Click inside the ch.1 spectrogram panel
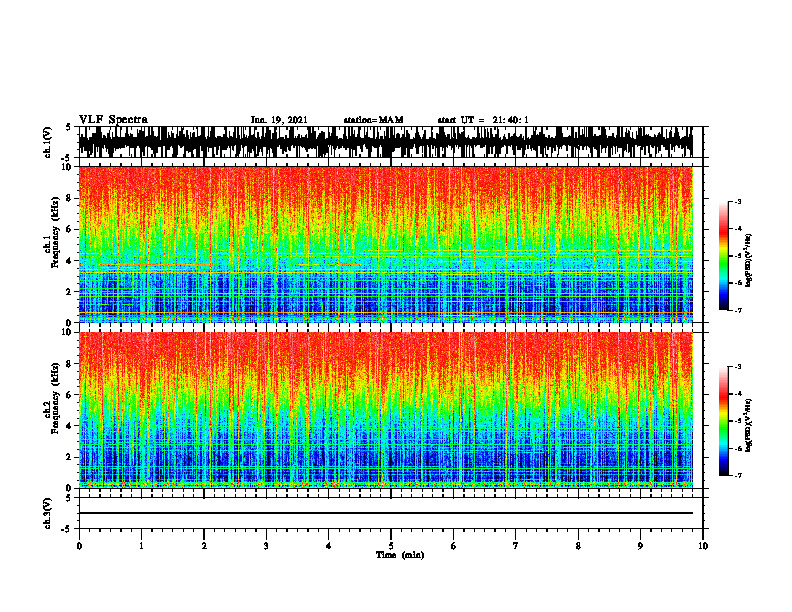 coord(385,244)
